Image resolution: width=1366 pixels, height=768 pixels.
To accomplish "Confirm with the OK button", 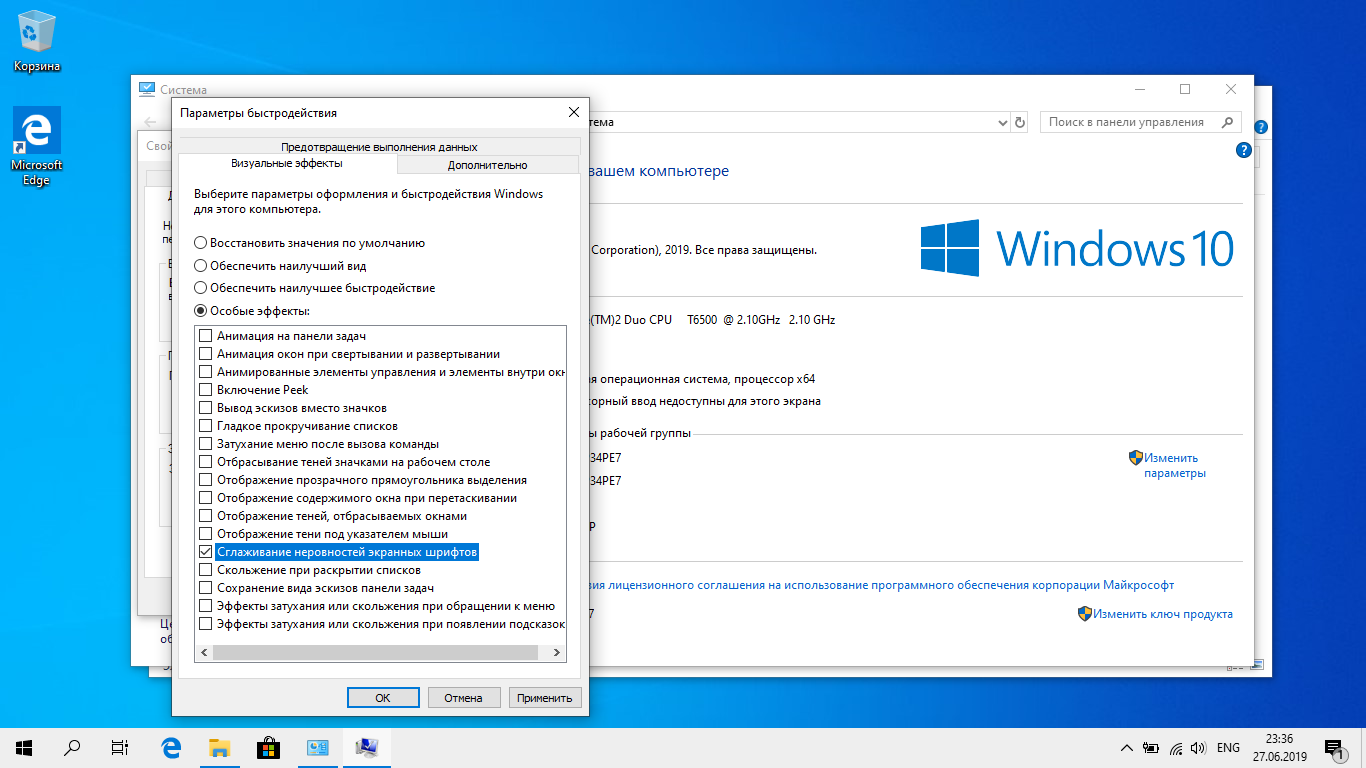I will 382,698.
